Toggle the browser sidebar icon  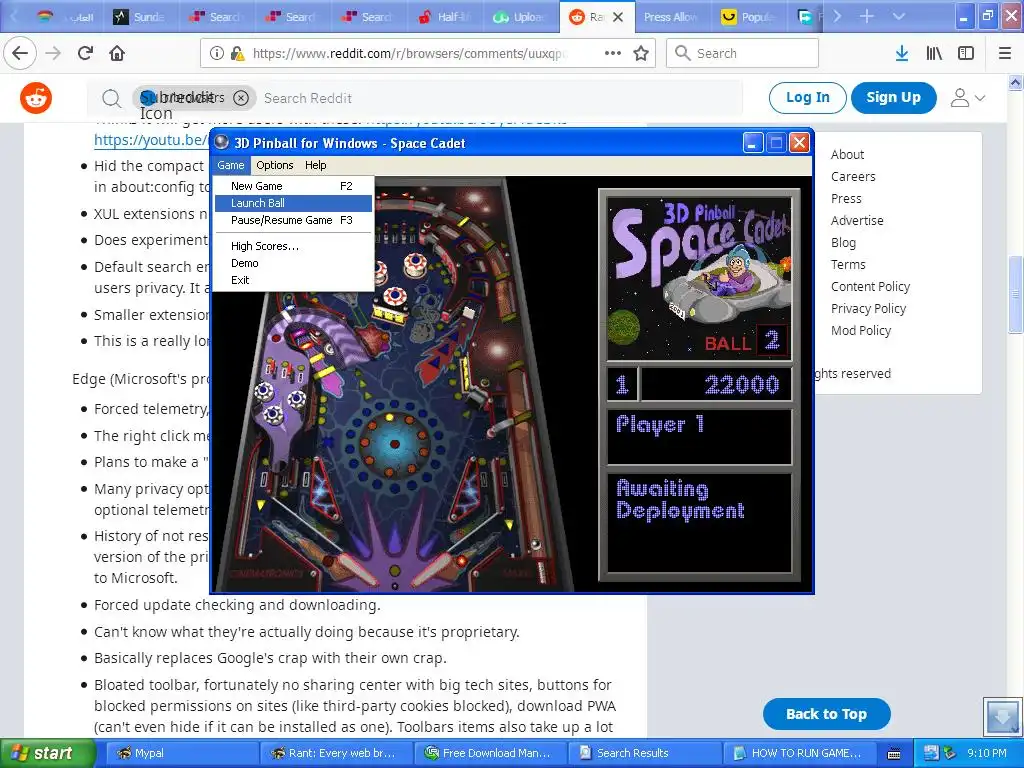pos(966,53)
